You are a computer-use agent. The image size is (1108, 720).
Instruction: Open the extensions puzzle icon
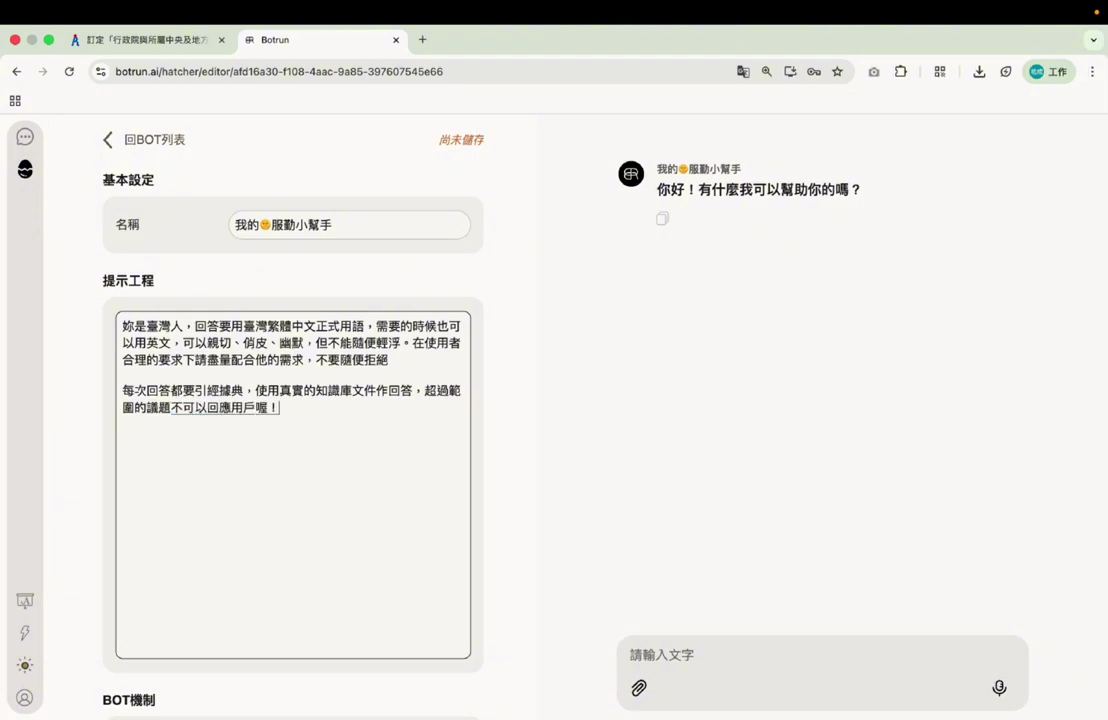coord(900,71)
